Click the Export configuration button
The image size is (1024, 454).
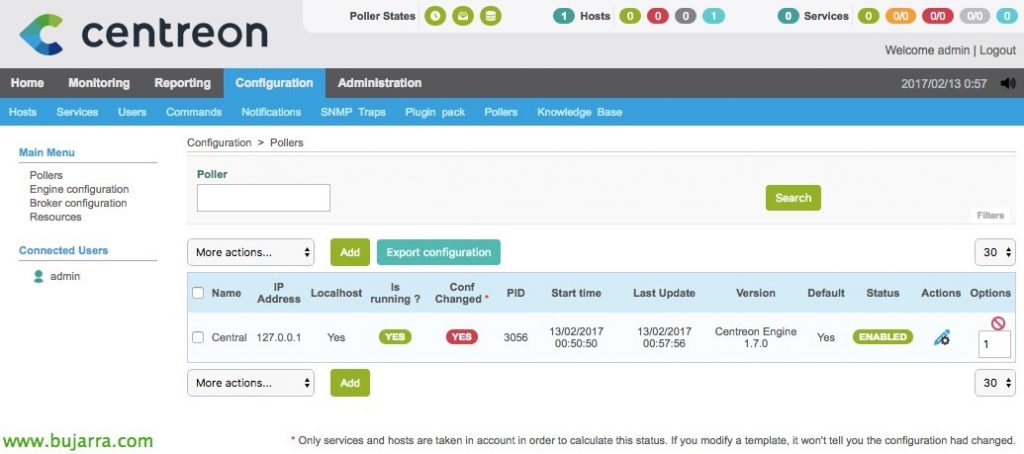tap(438, 252)
